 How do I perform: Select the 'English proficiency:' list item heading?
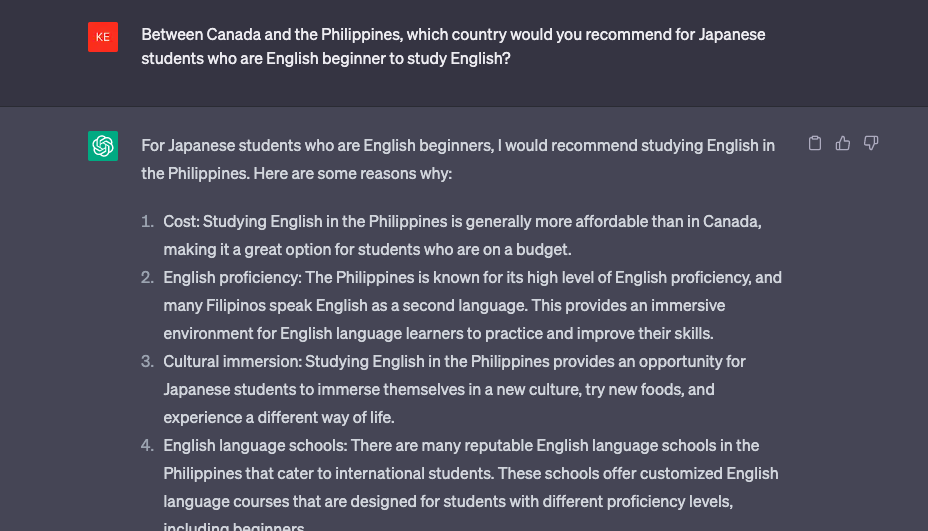pos(233,278)
